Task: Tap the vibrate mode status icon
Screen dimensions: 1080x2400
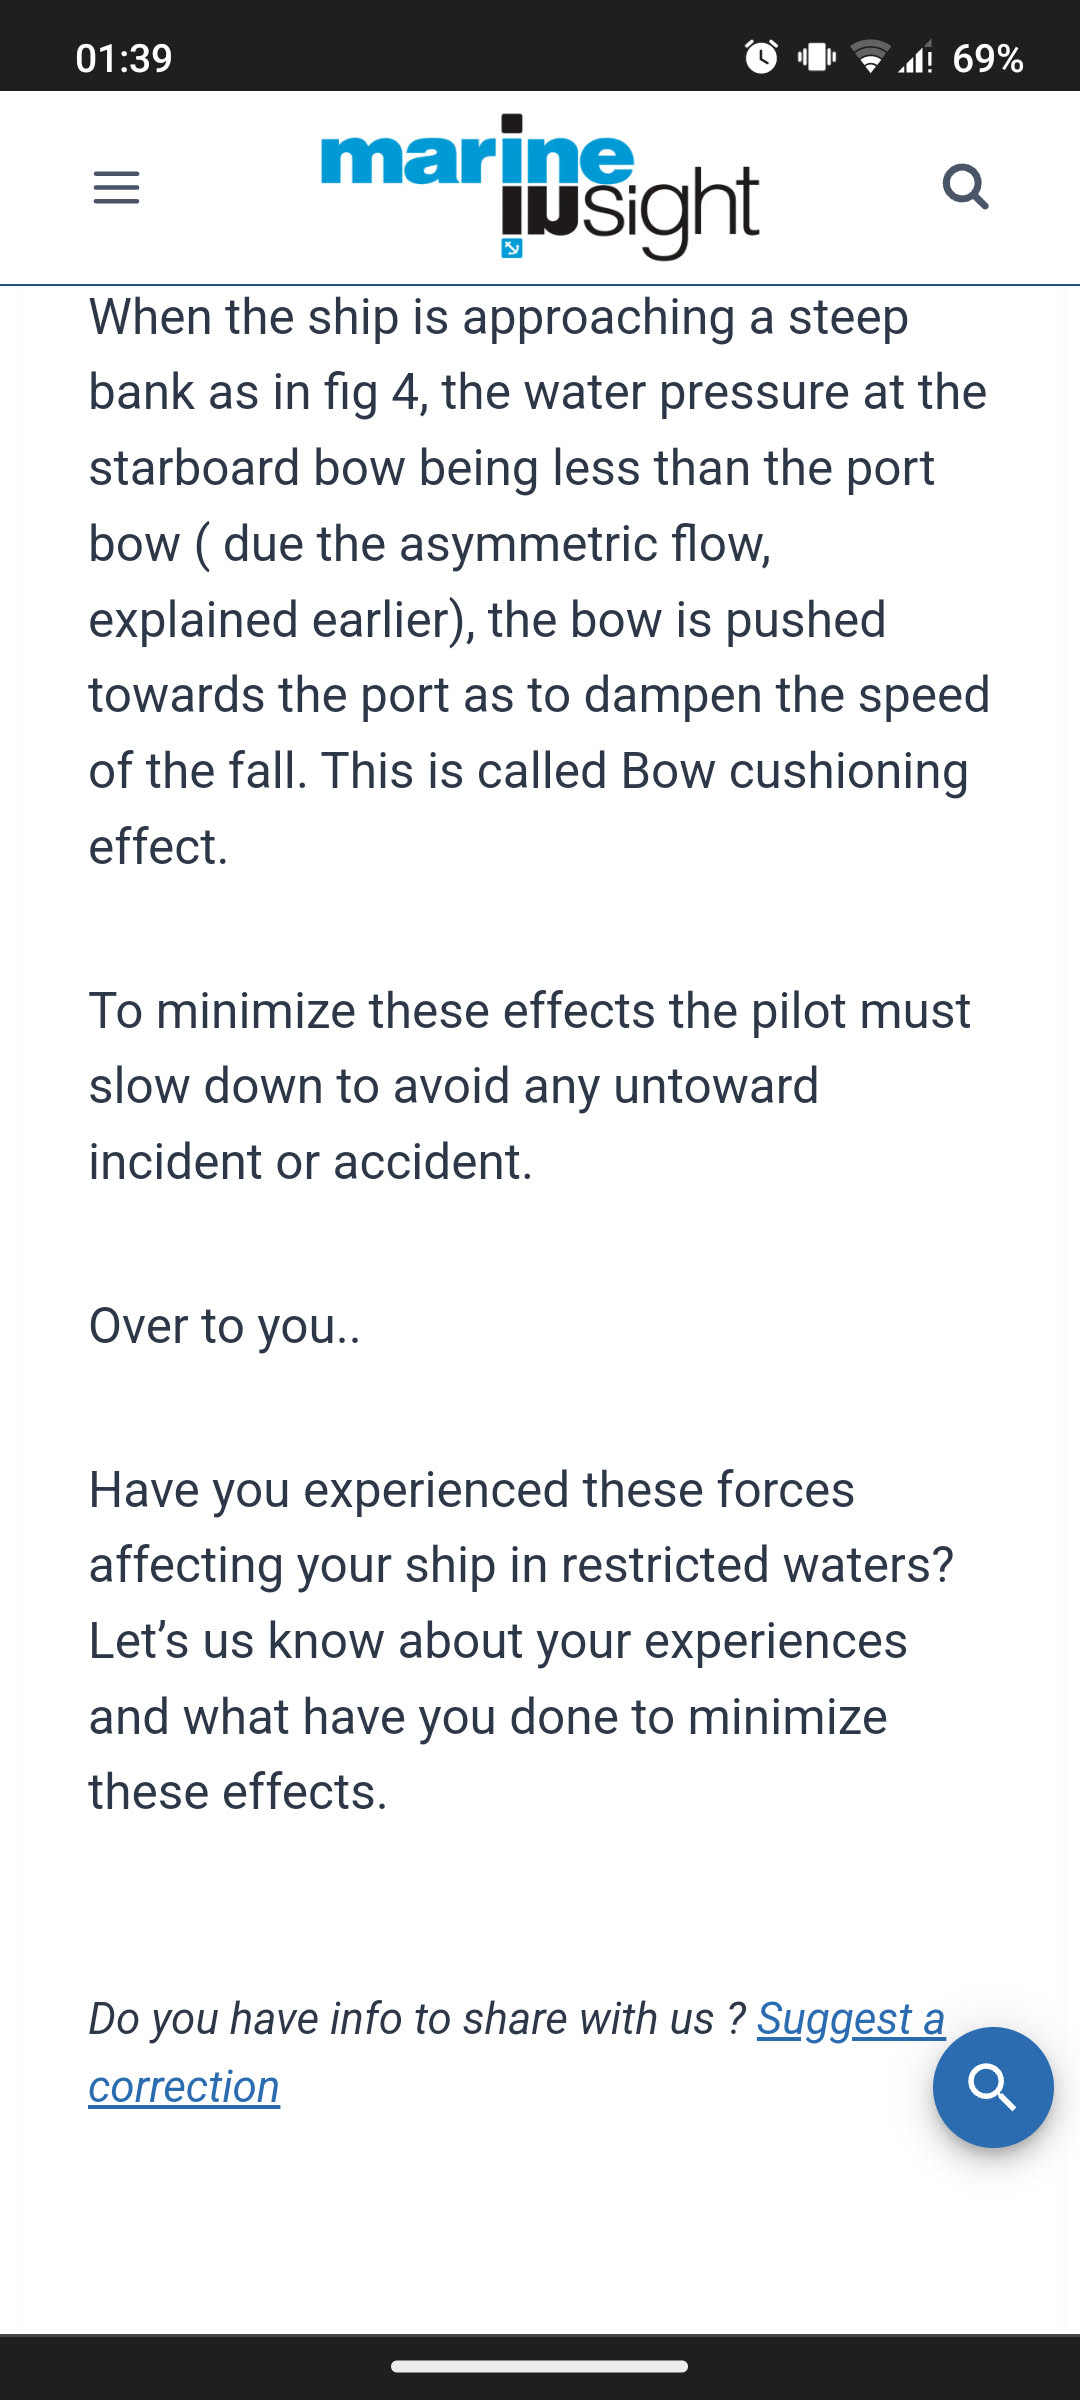Action: click(x=816, y=57)
